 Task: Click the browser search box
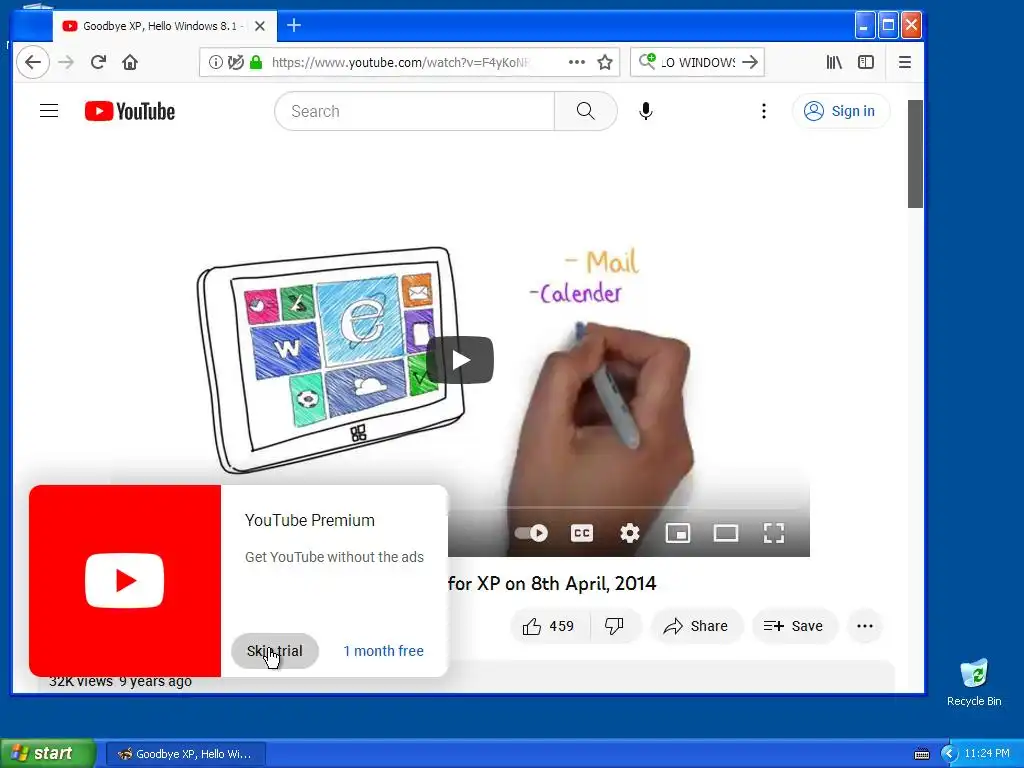(697, 62)
